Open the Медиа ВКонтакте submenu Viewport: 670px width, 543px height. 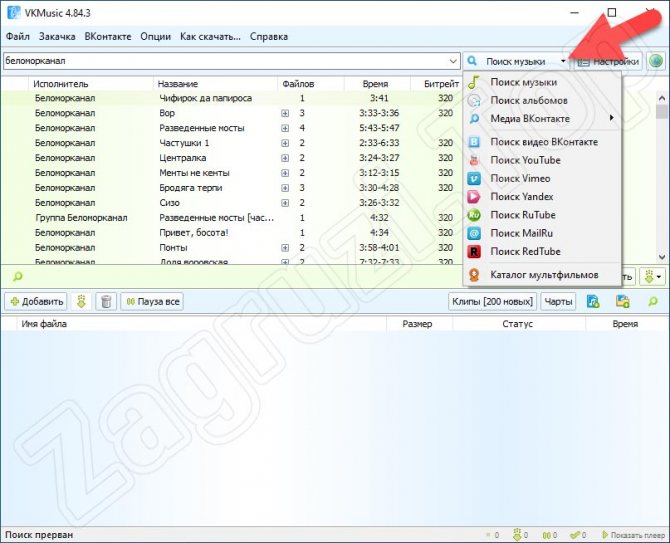click(530, 119)
